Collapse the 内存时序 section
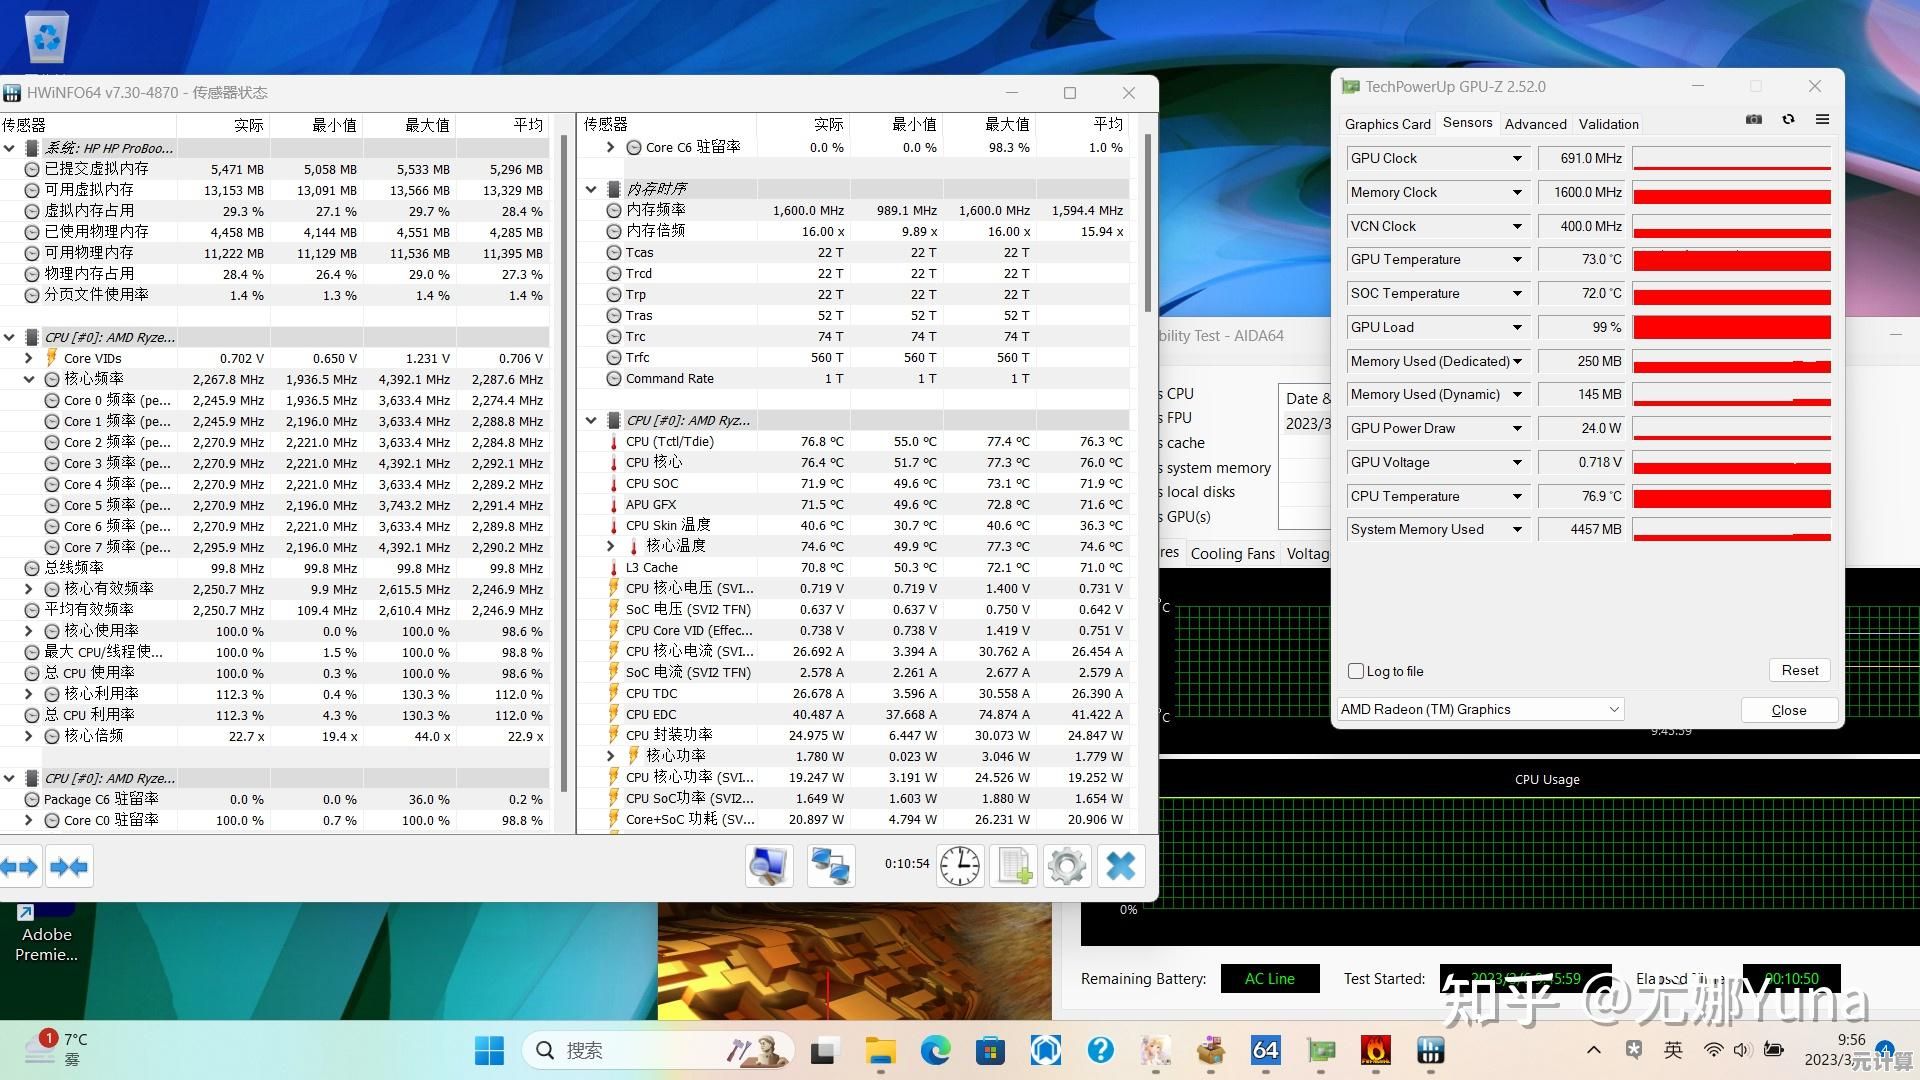The height and width of the screenshot is (1080, 1920). [591, 189]
